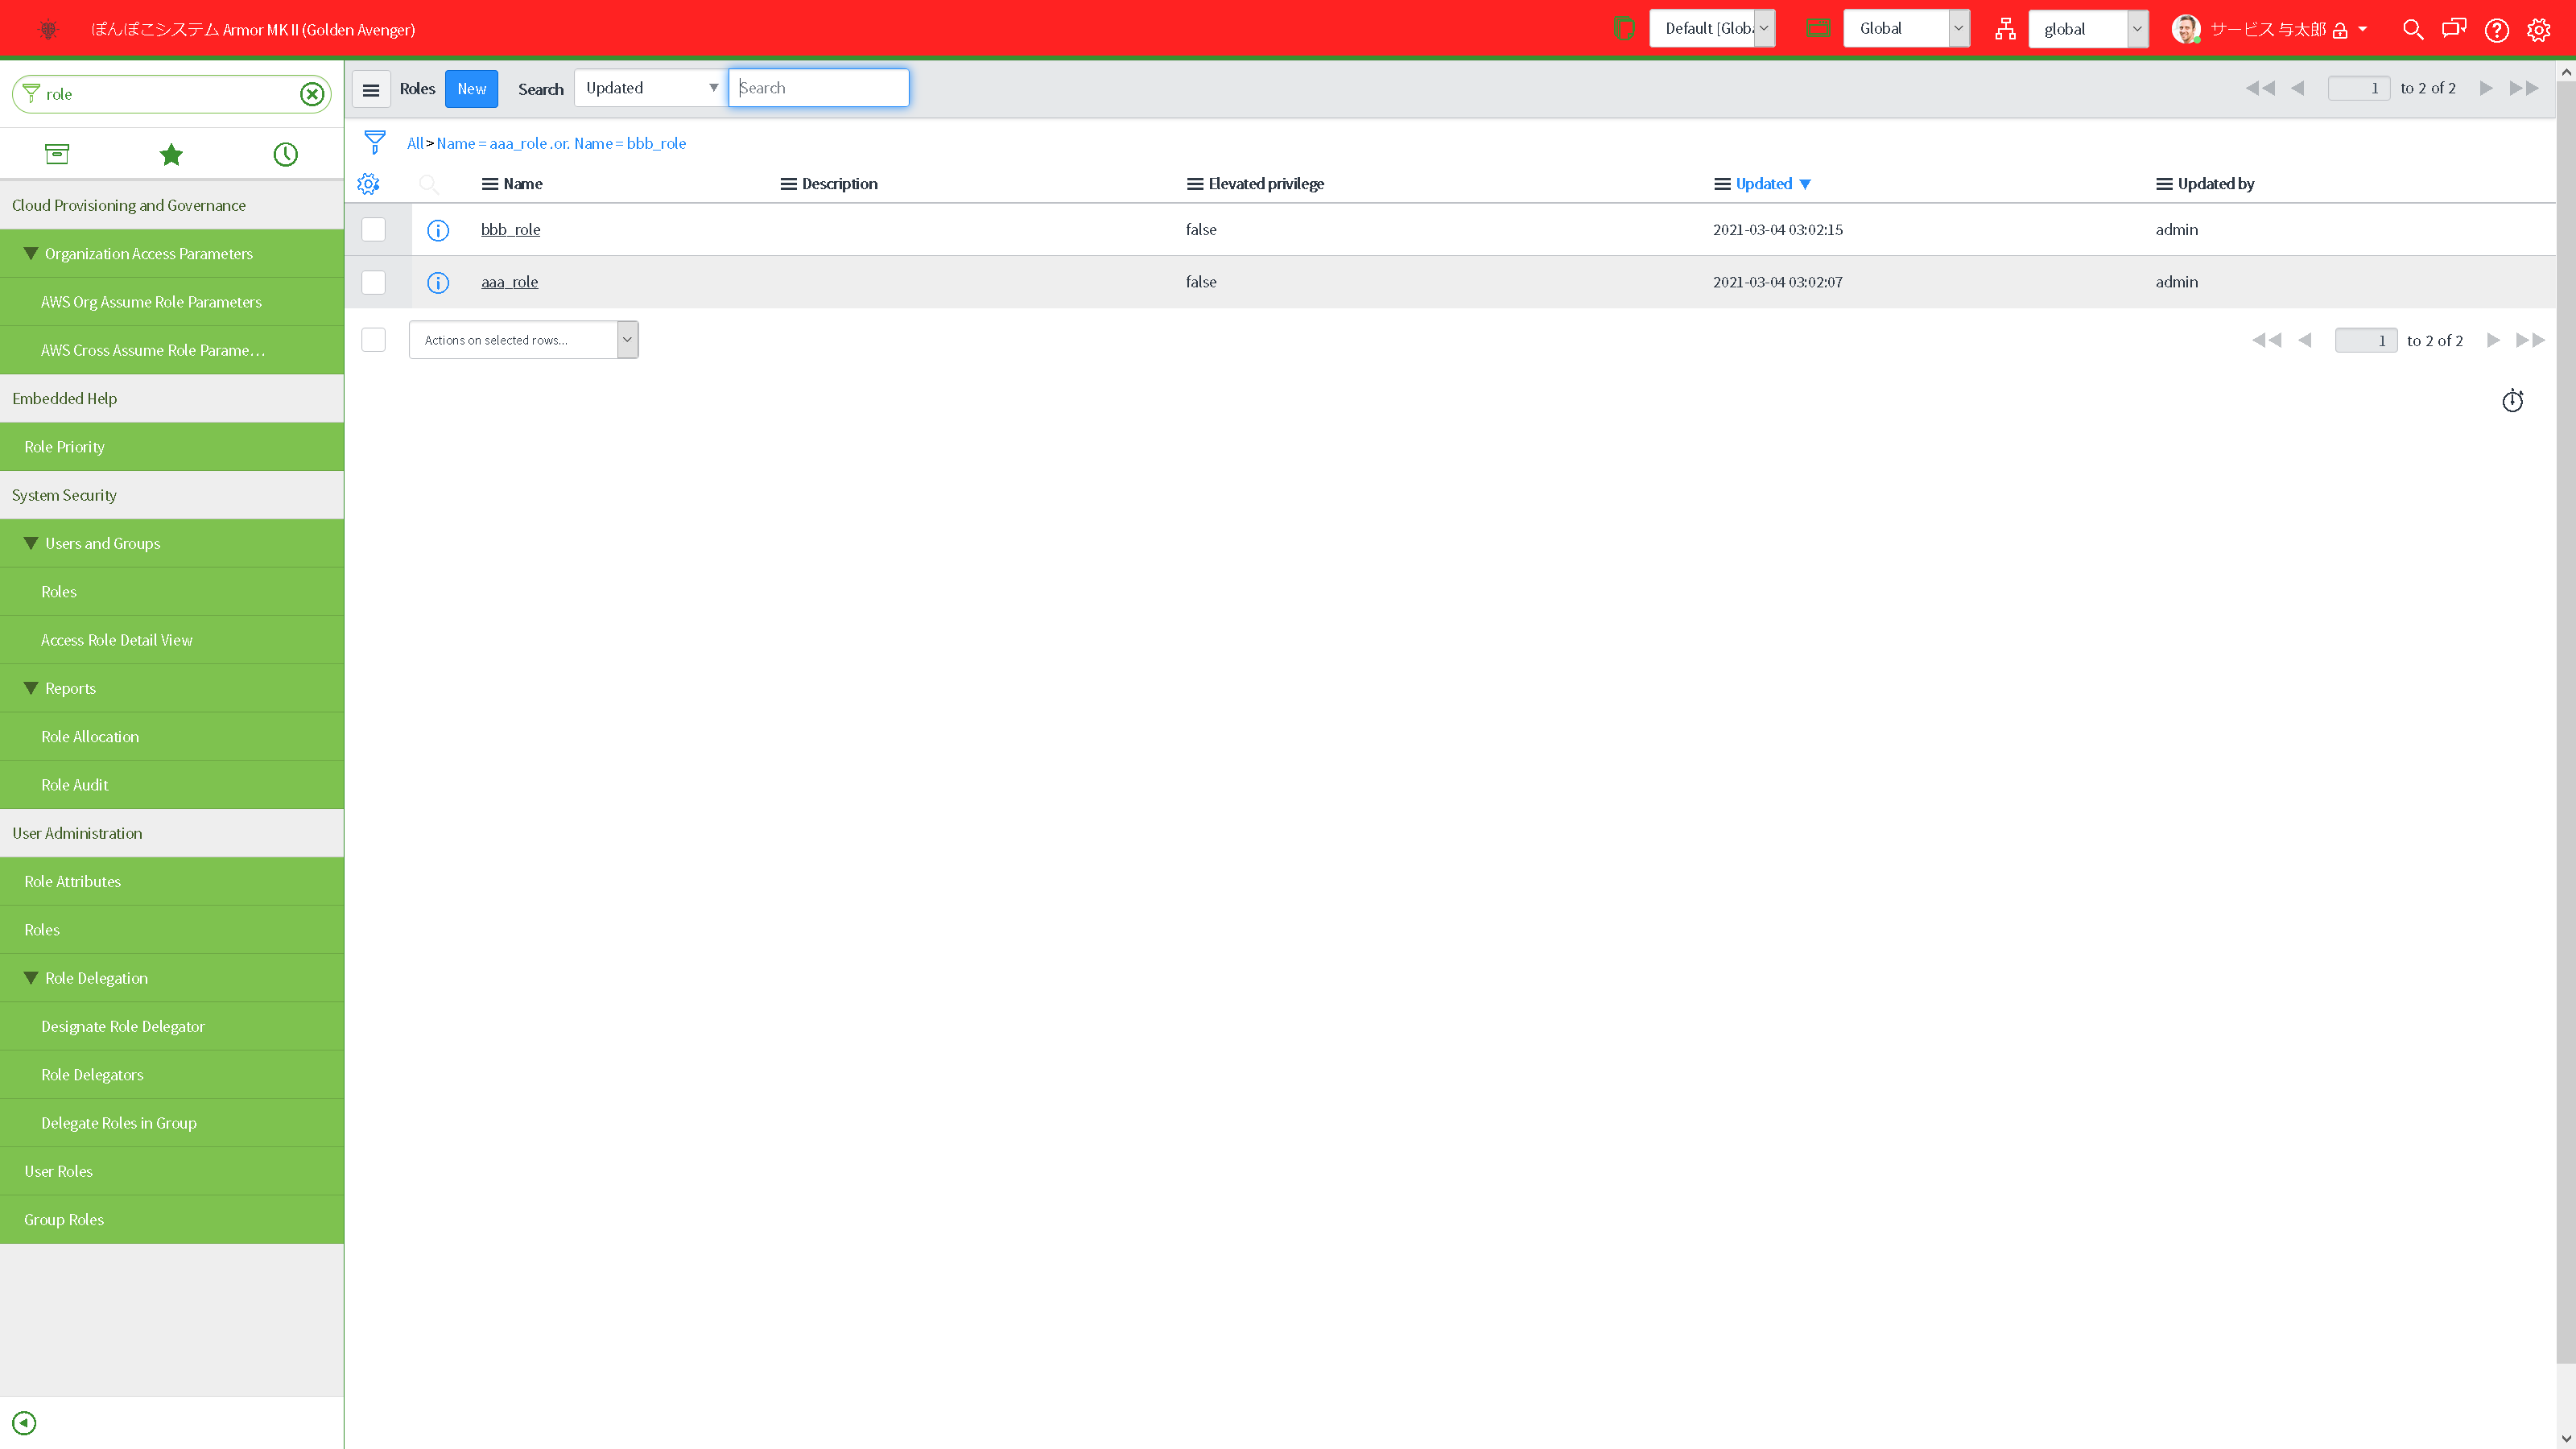Open the Roles list context menu button
Viewport: 2576px width, 1449px height.
coord(371,89)
